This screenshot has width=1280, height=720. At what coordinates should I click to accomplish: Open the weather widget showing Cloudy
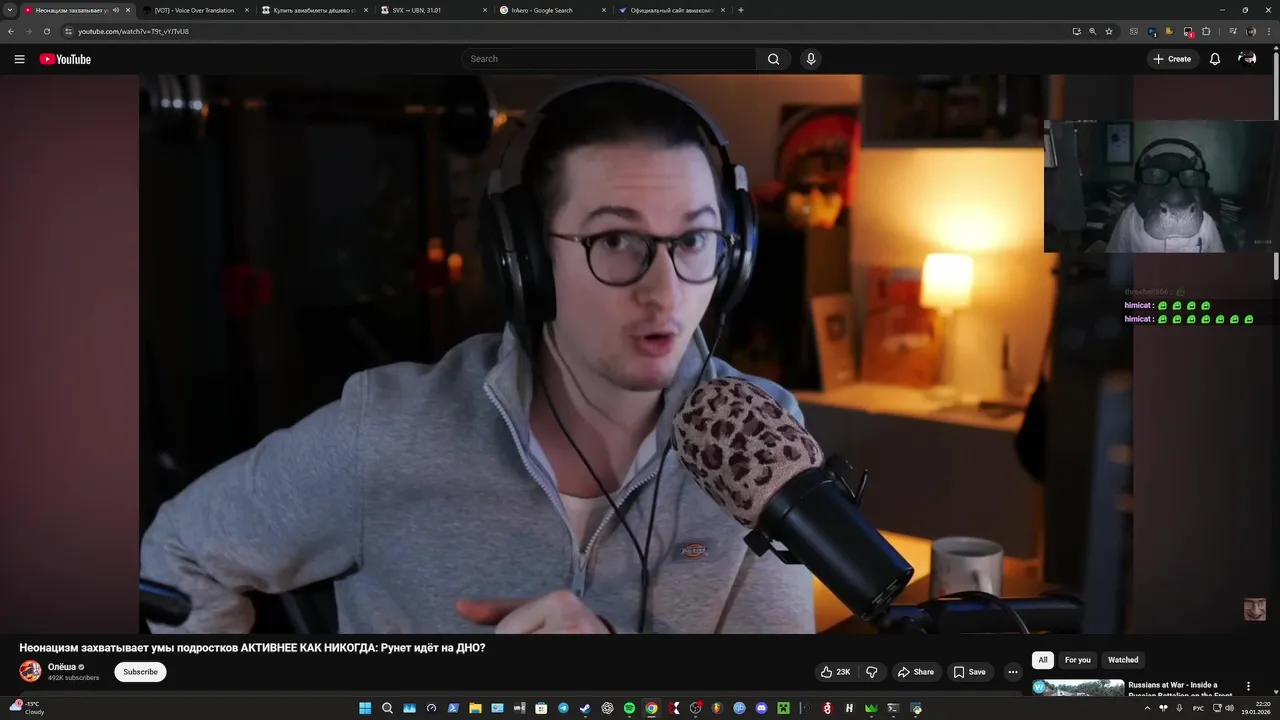coord(27,708)
